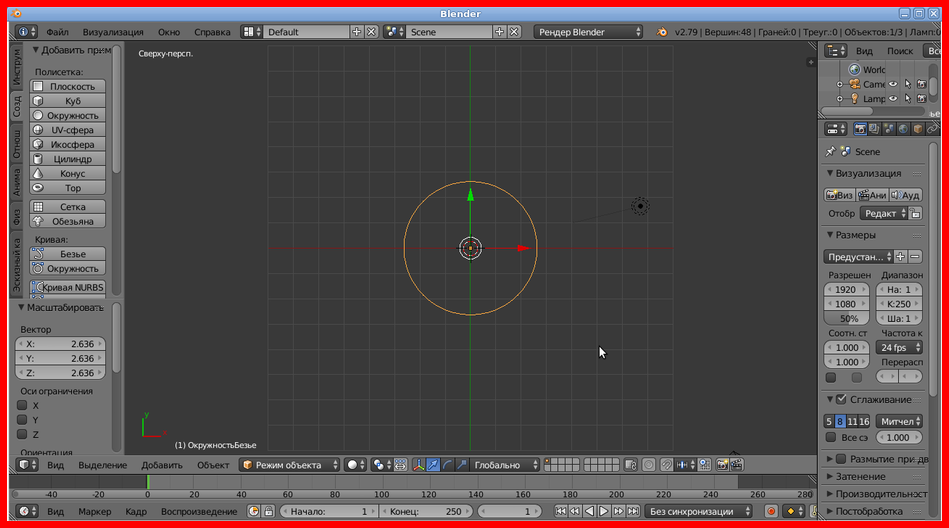This screenshot has width=949, height=528.
Task: Enable the Размытие при дв checkbox
Action: [841, 459]
